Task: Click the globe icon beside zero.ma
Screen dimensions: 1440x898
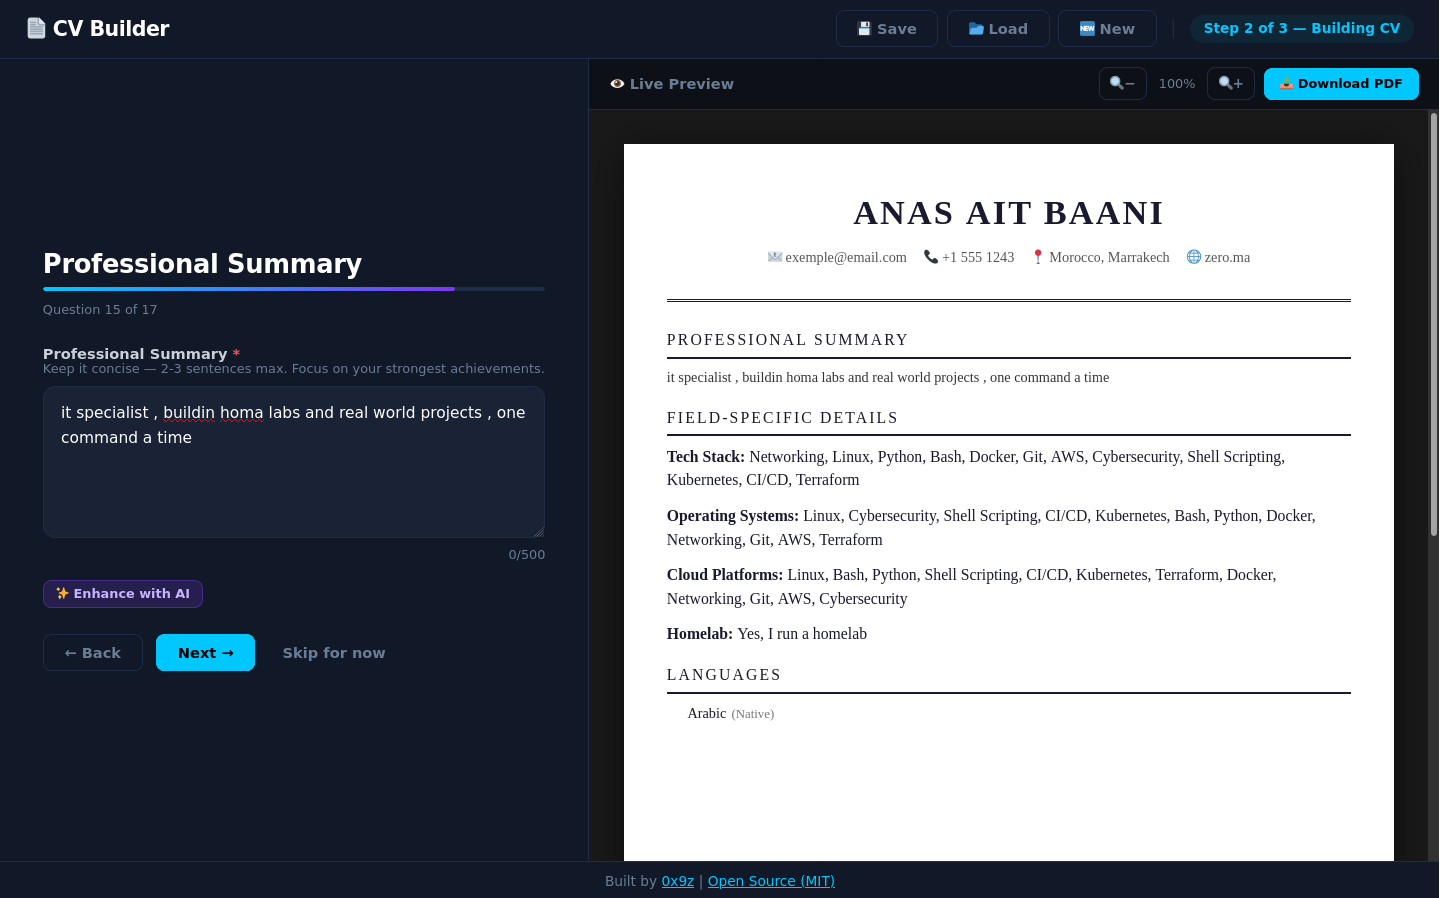Action: (1194, 257)
